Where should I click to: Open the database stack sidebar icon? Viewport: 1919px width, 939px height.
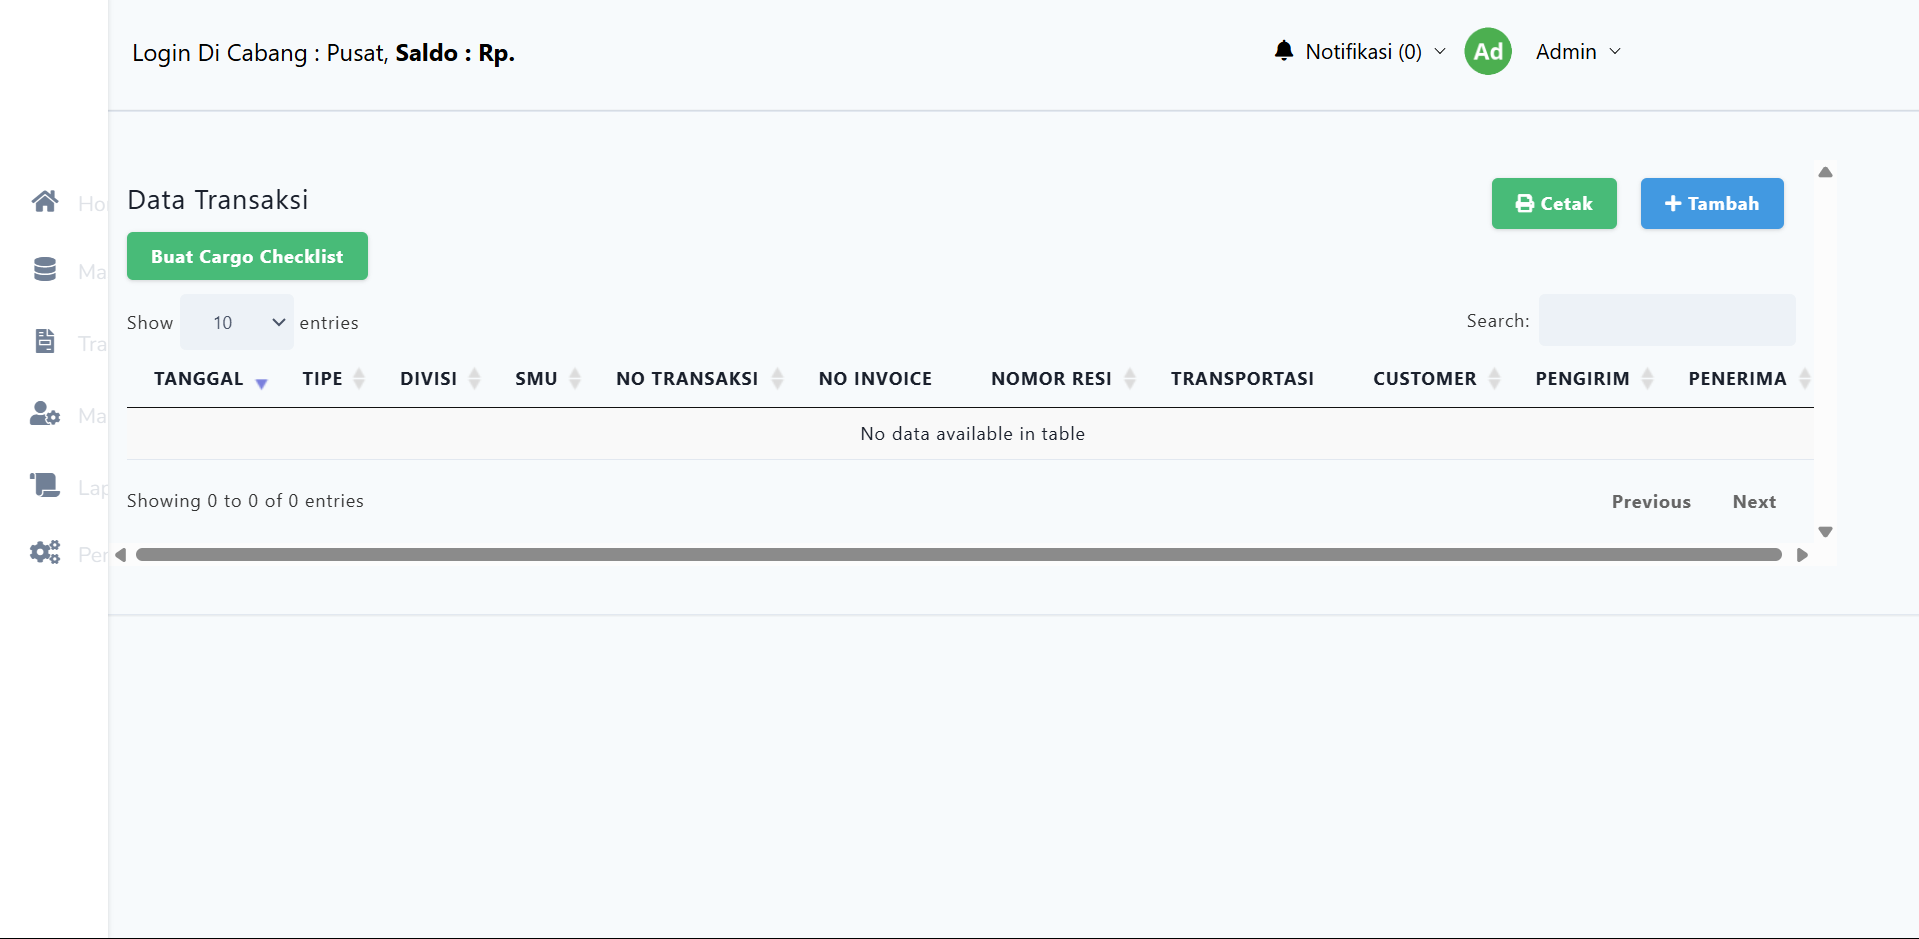(x=45, y=270)
